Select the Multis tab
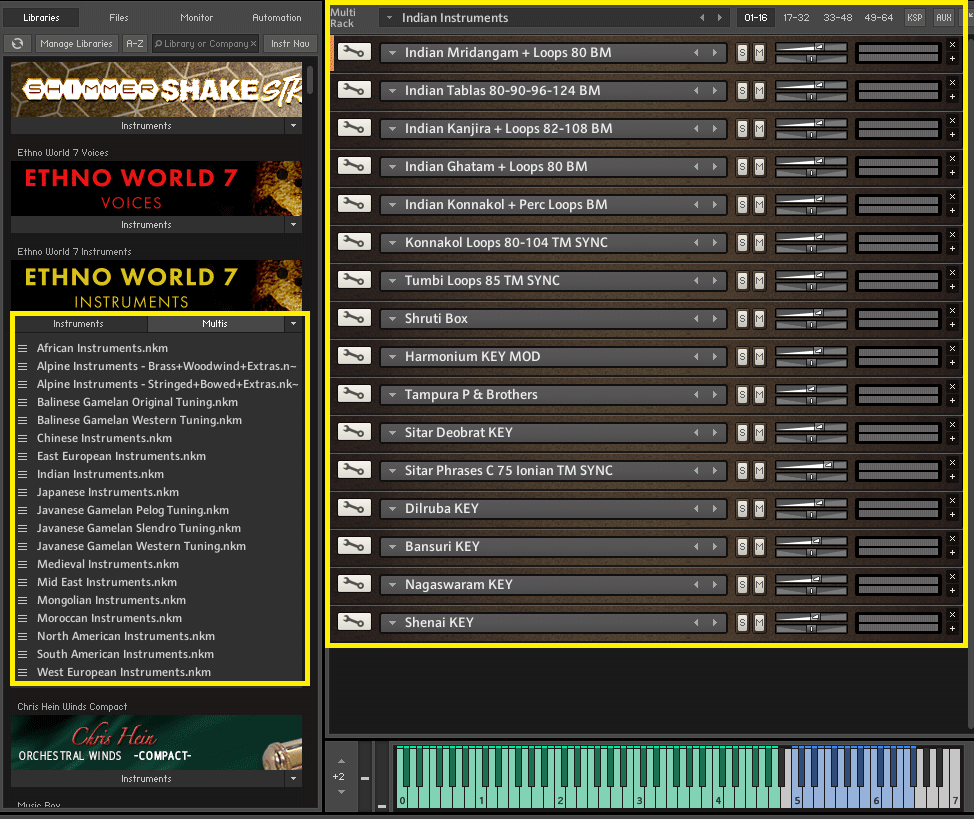This screenshot has width=974, height=819. click(215, 323)
